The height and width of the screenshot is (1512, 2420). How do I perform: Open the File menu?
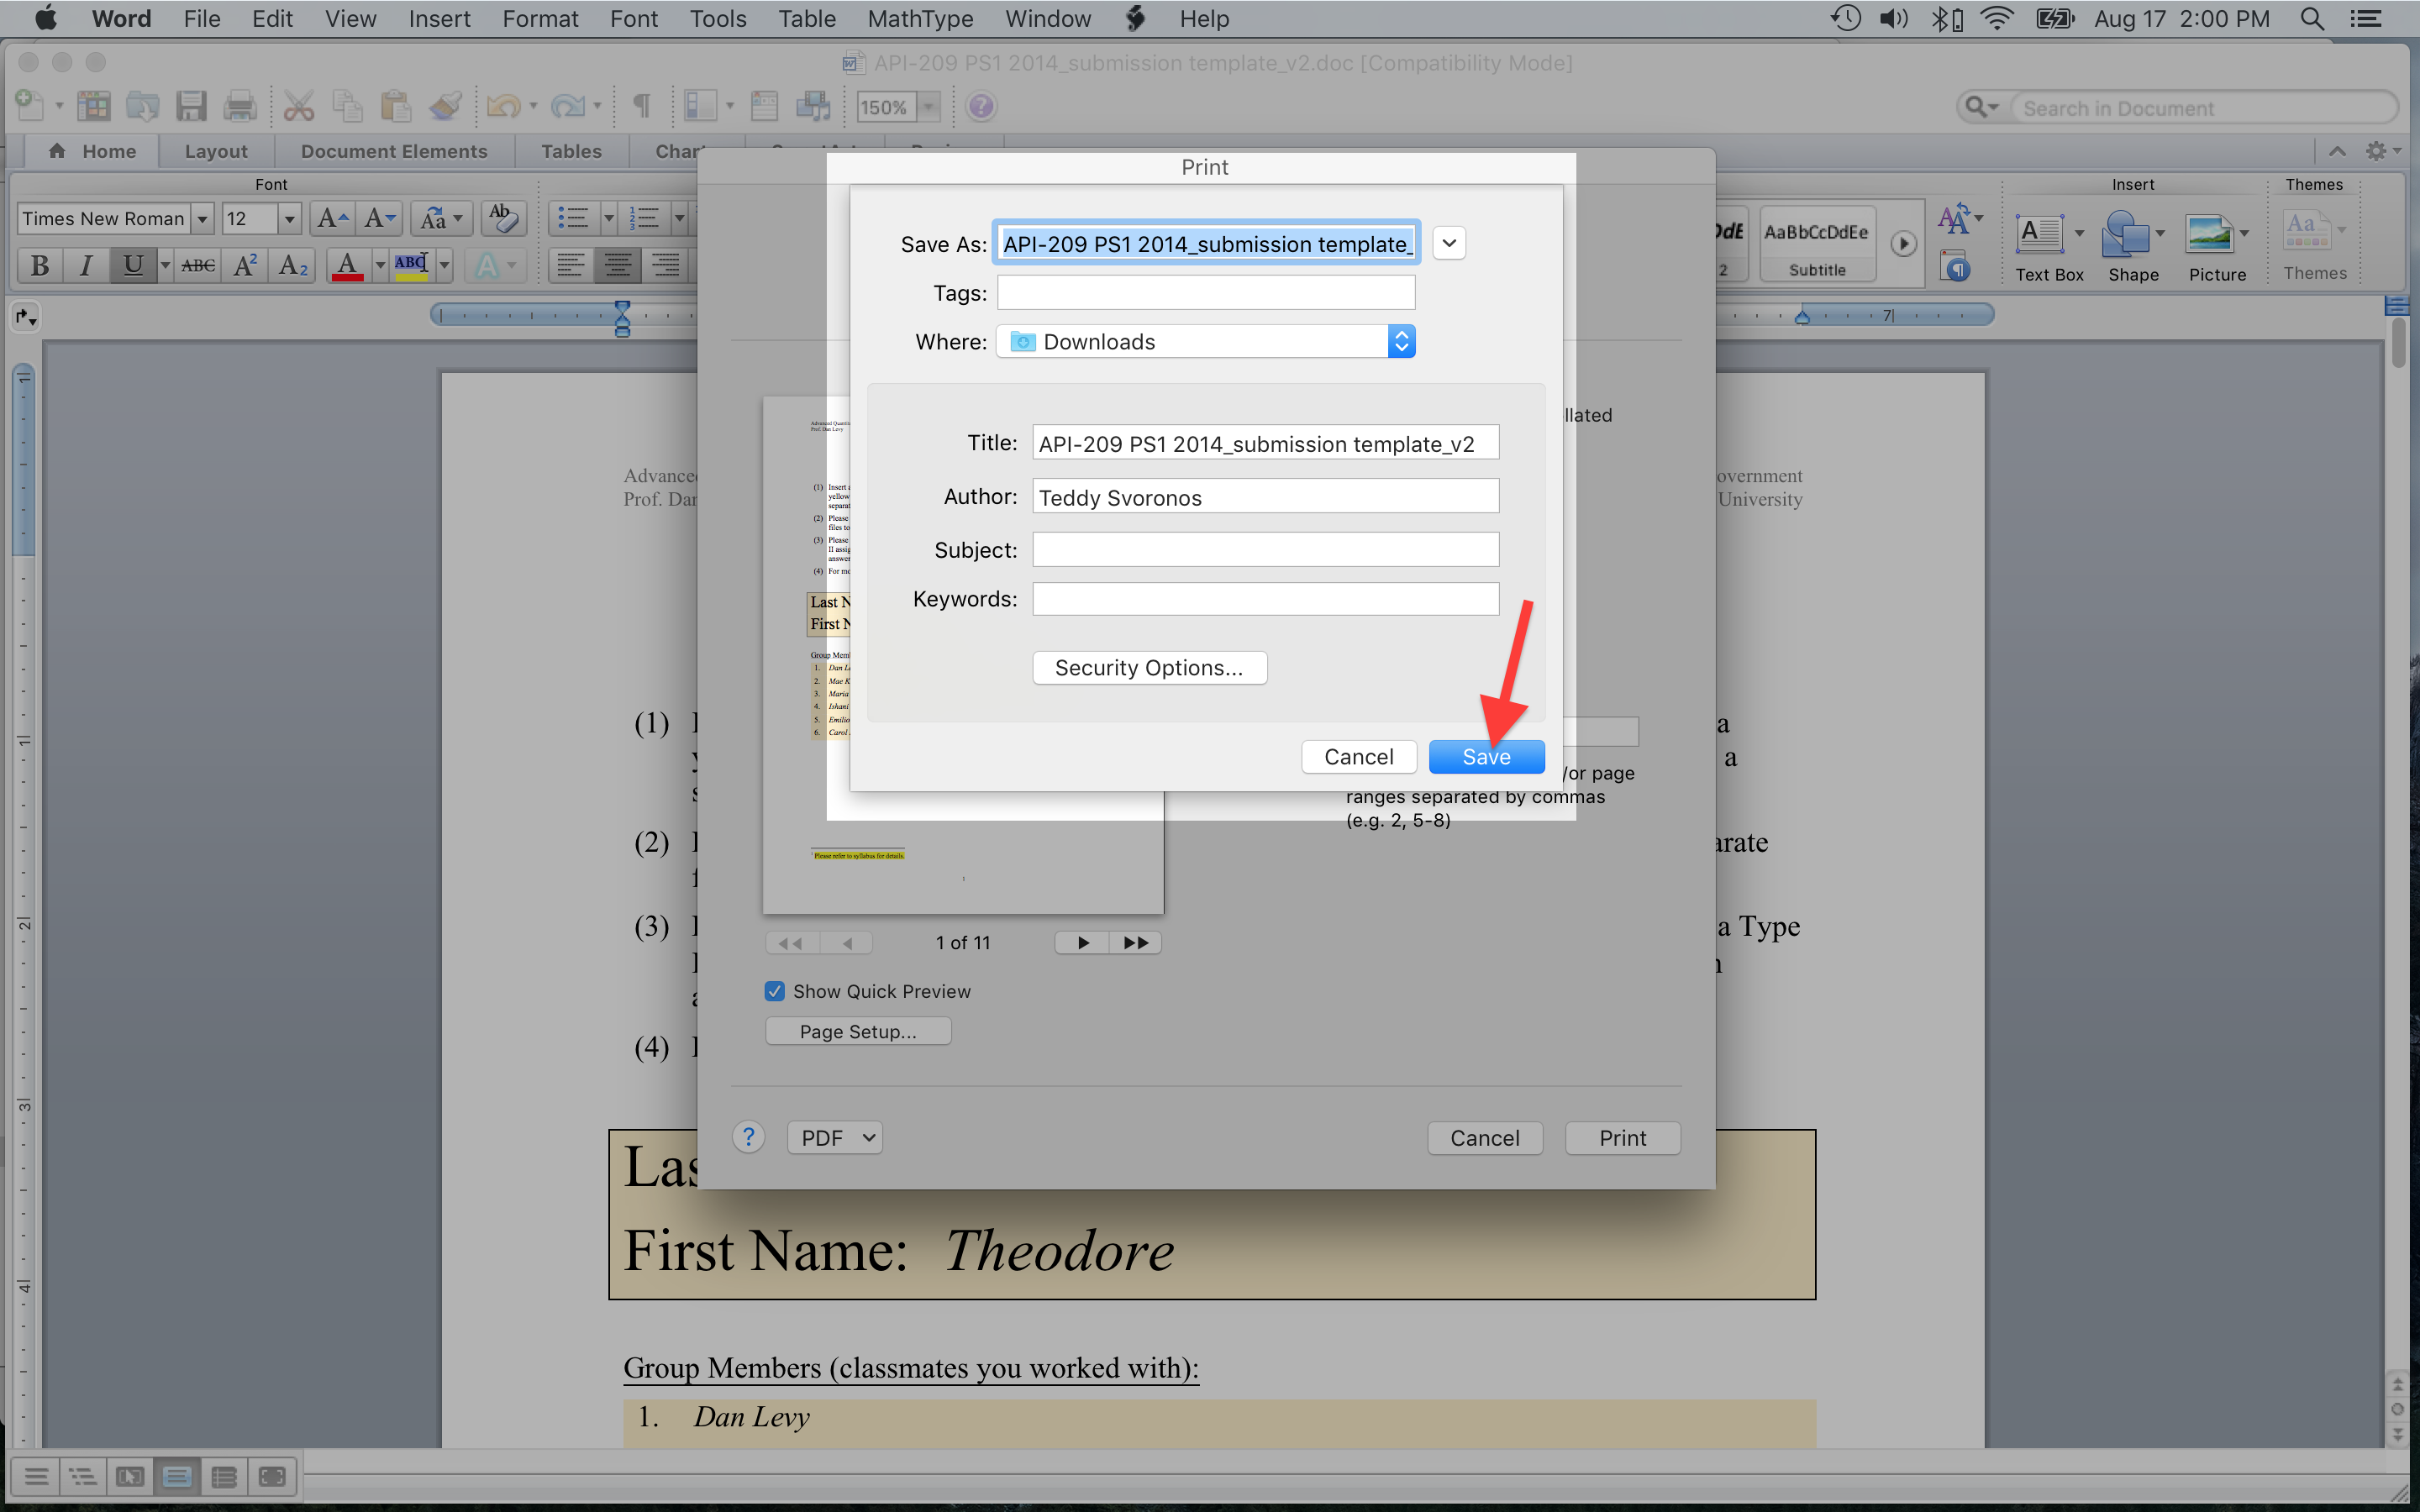[202, 18]
